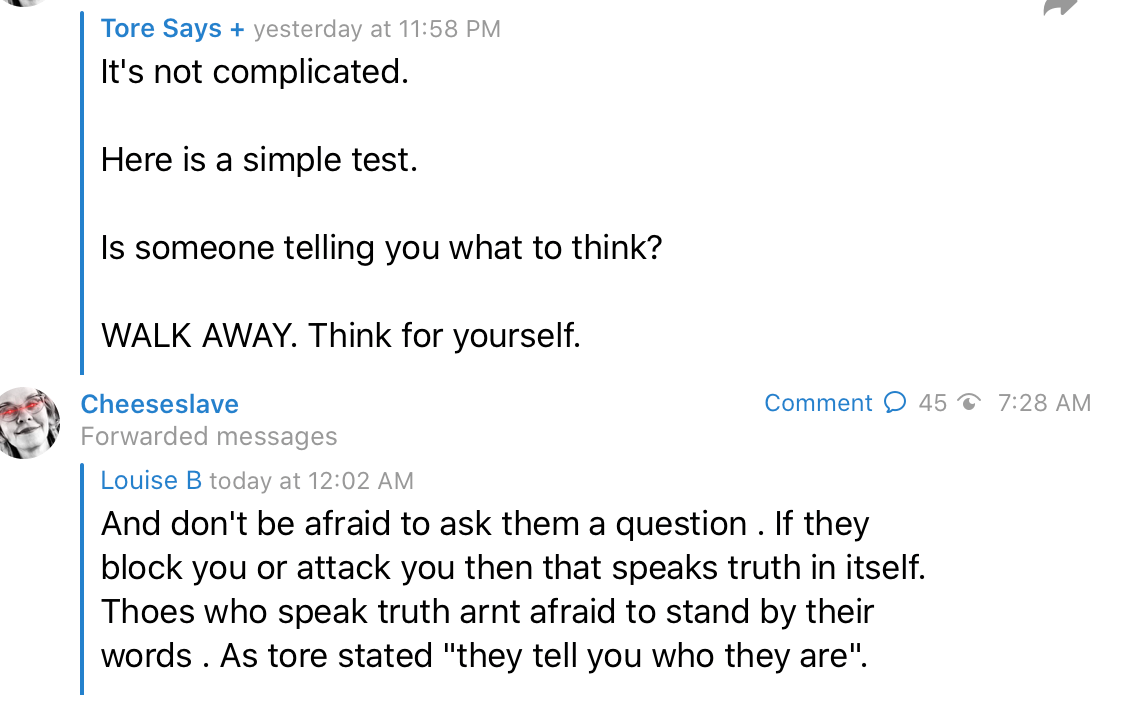Open the "Tore Says +" sender link

172,29
